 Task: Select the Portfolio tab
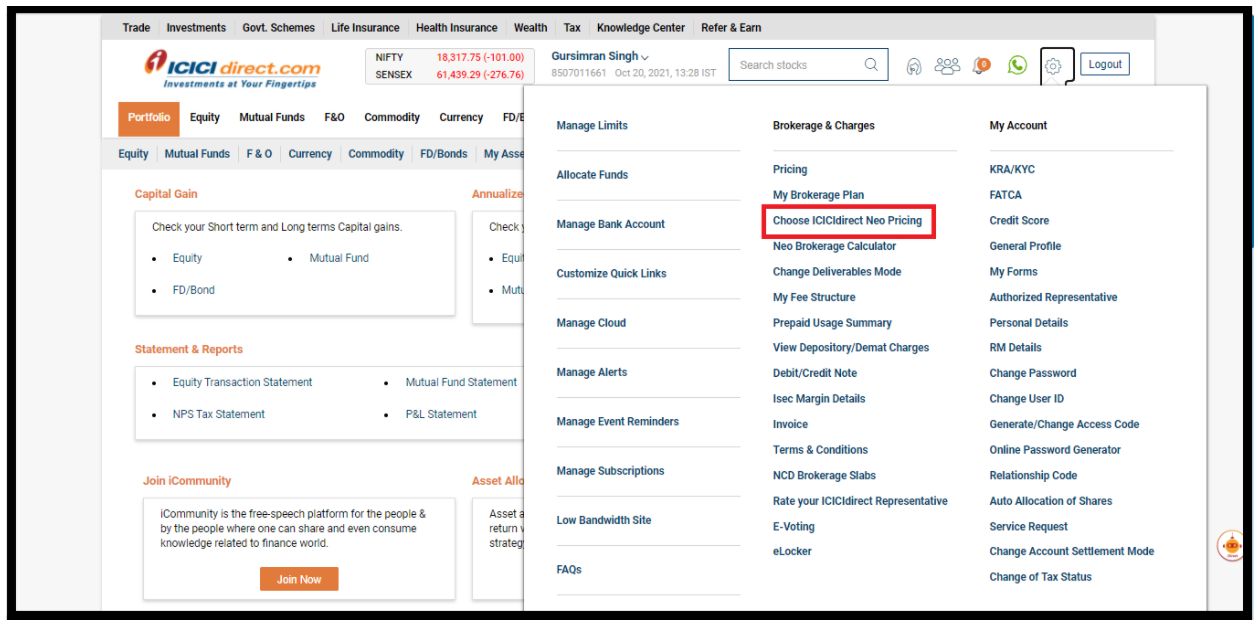click(x=149, y=117)
